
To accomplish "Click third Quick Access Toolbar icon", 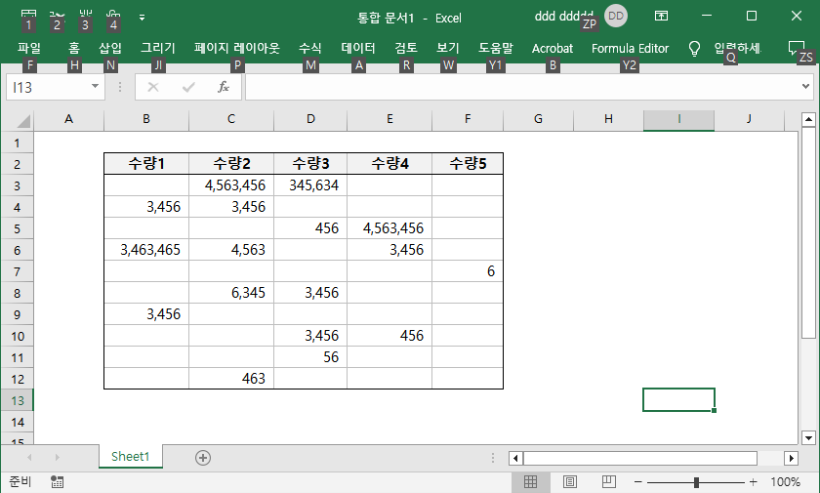I will [85, 16].
